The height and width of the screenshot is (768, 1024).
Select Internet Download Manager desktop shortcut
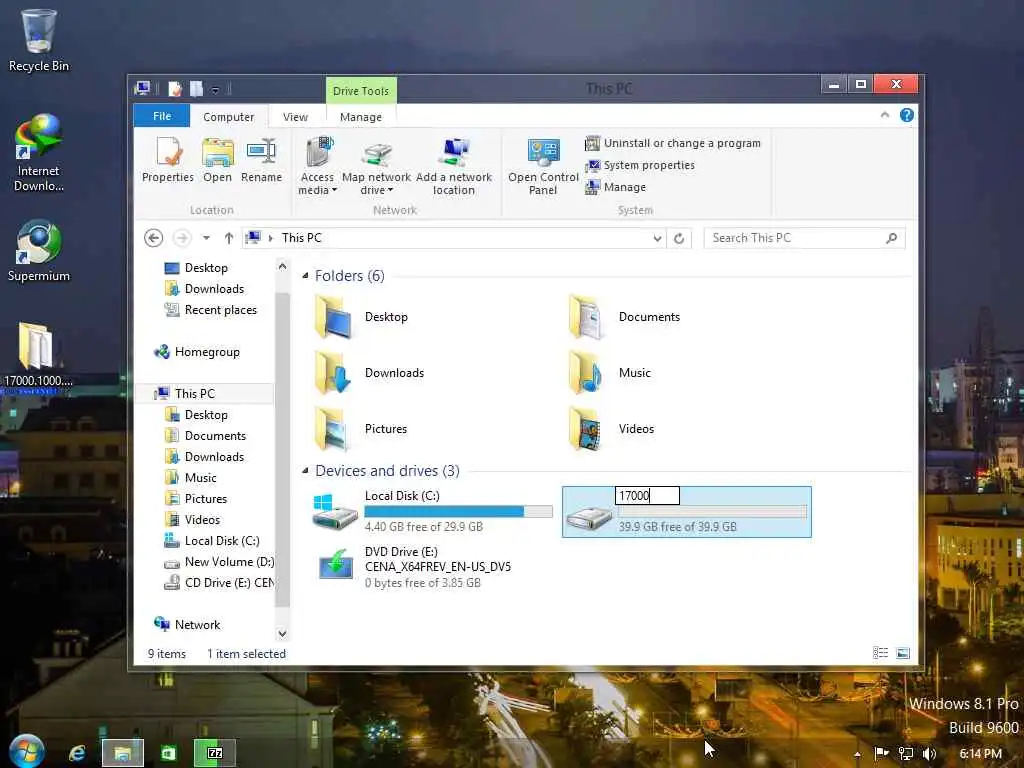click(39, 153)
